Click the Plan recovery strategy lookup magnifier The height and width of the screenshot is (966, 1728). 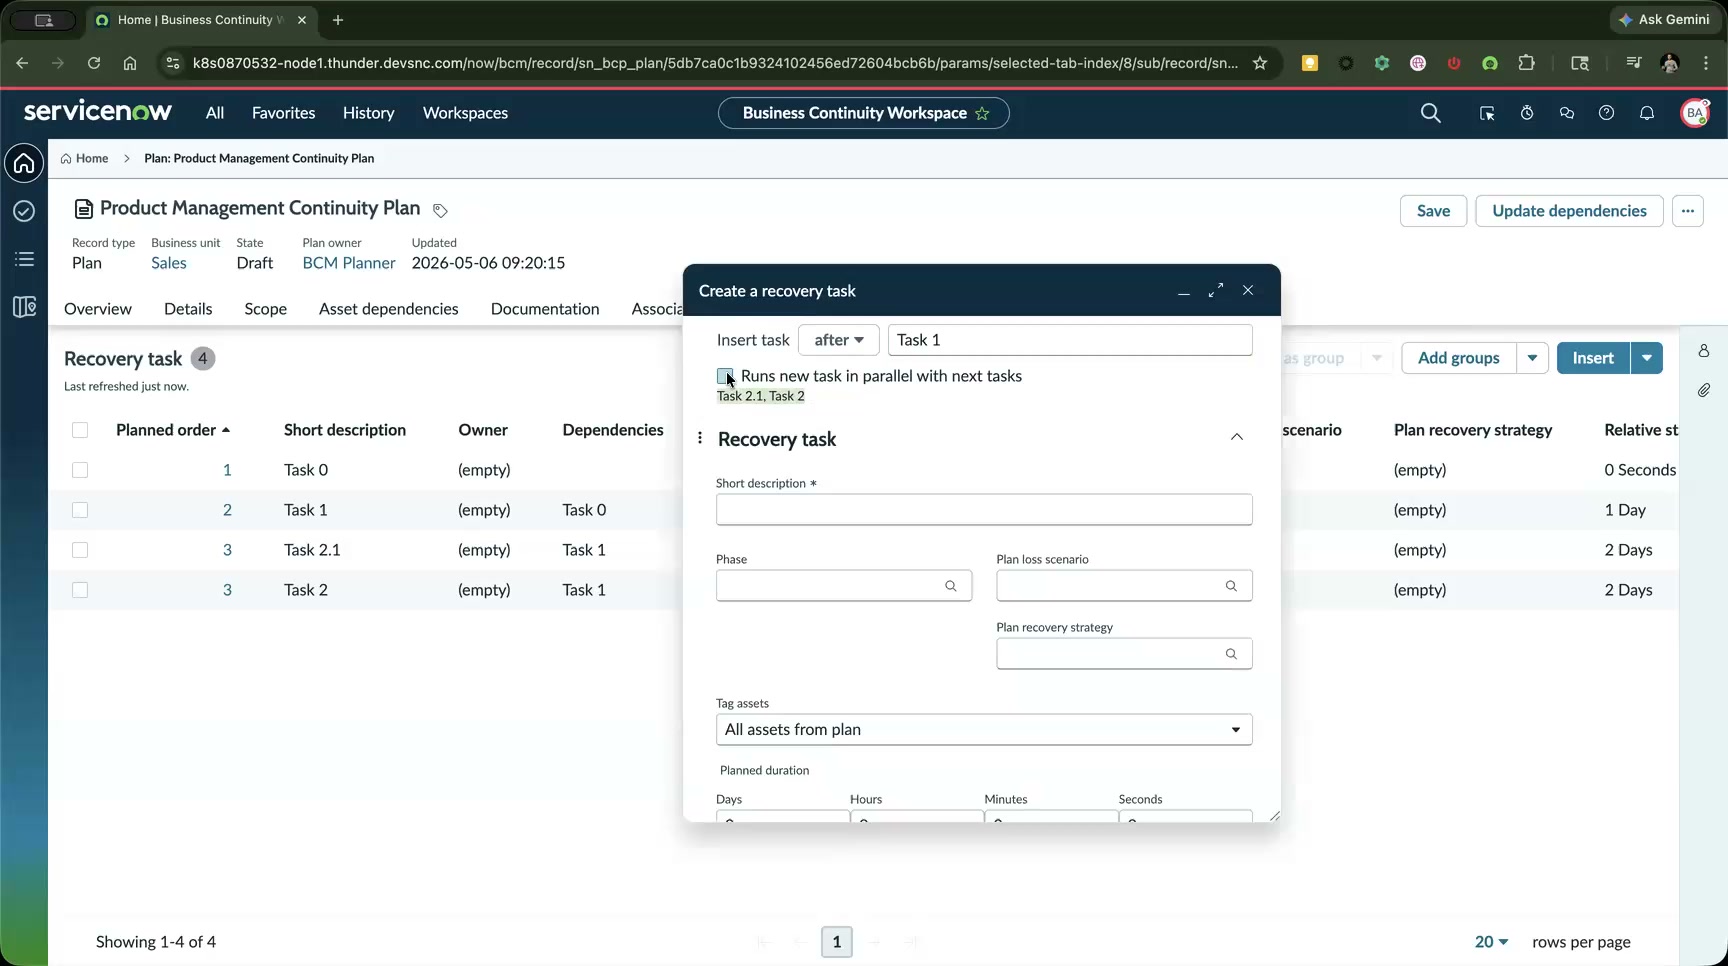1231,654
